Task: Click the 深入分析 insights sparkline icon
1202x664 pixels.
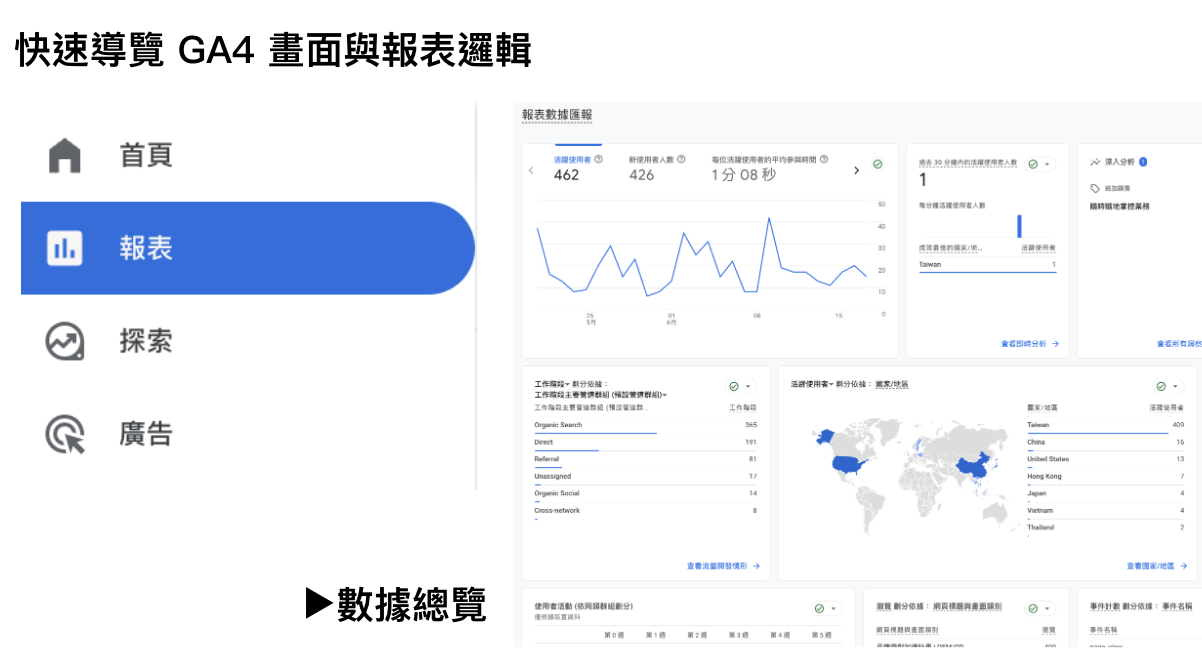Action: (1095, 161)
